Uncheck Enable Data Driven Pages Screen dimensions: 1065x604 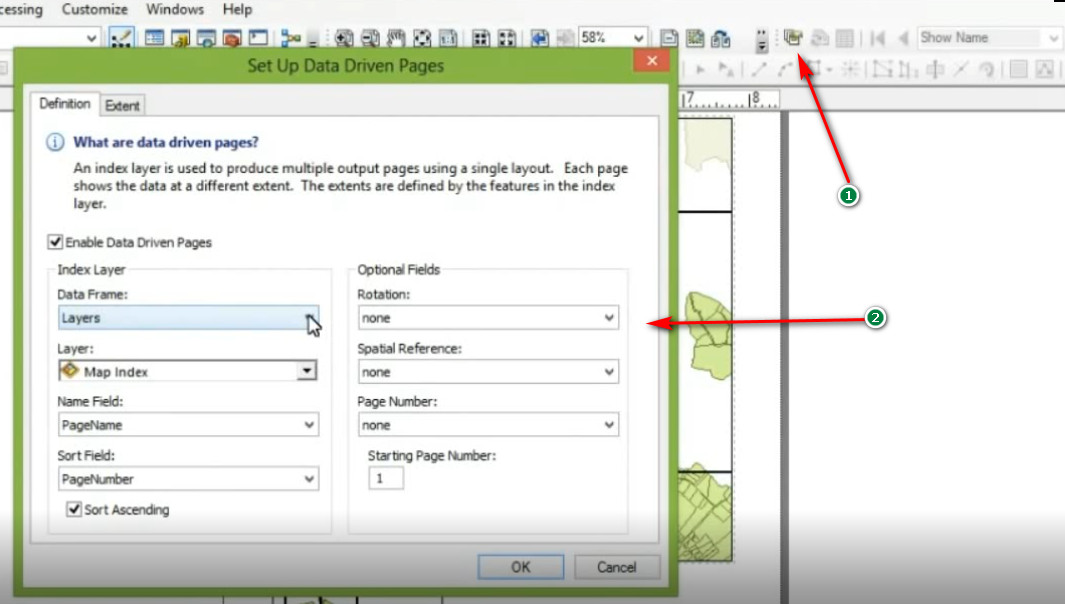pos(54,242)
